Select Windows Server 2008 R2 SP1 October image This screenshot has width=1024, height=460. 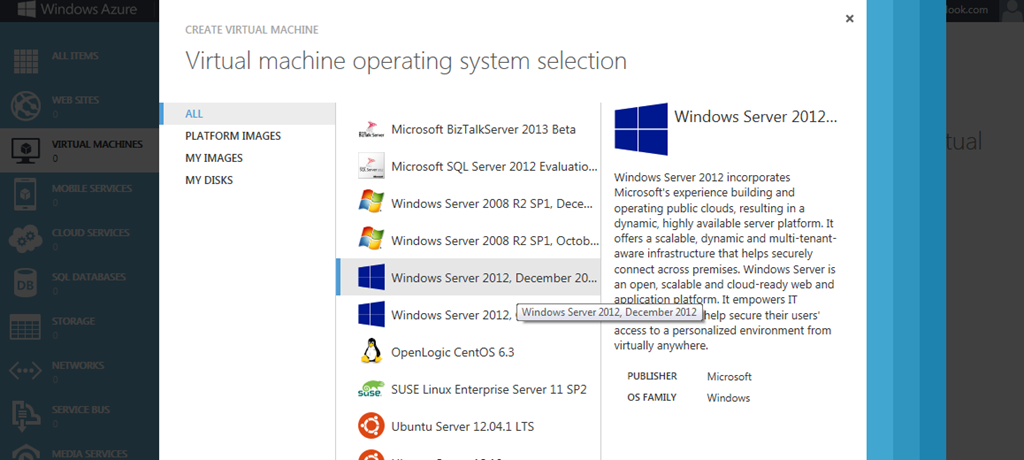coord(494,240)
